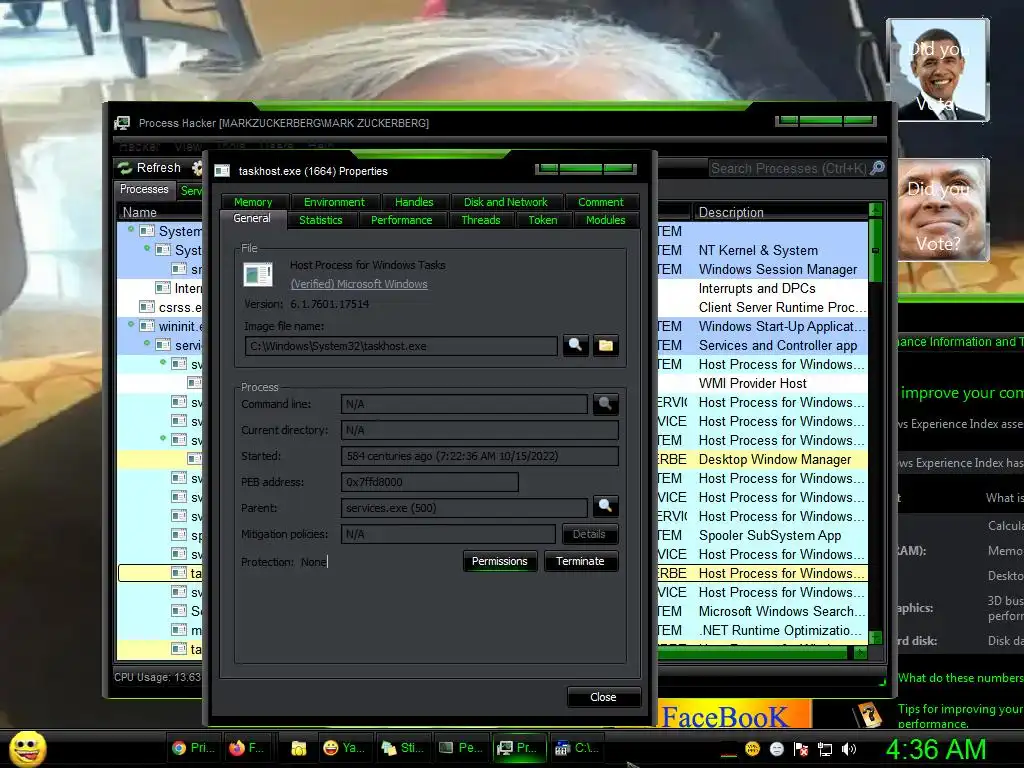Screen dimensions: 1024x768
Task: Collapse the second Syst tree node
Action: (147, 248)
